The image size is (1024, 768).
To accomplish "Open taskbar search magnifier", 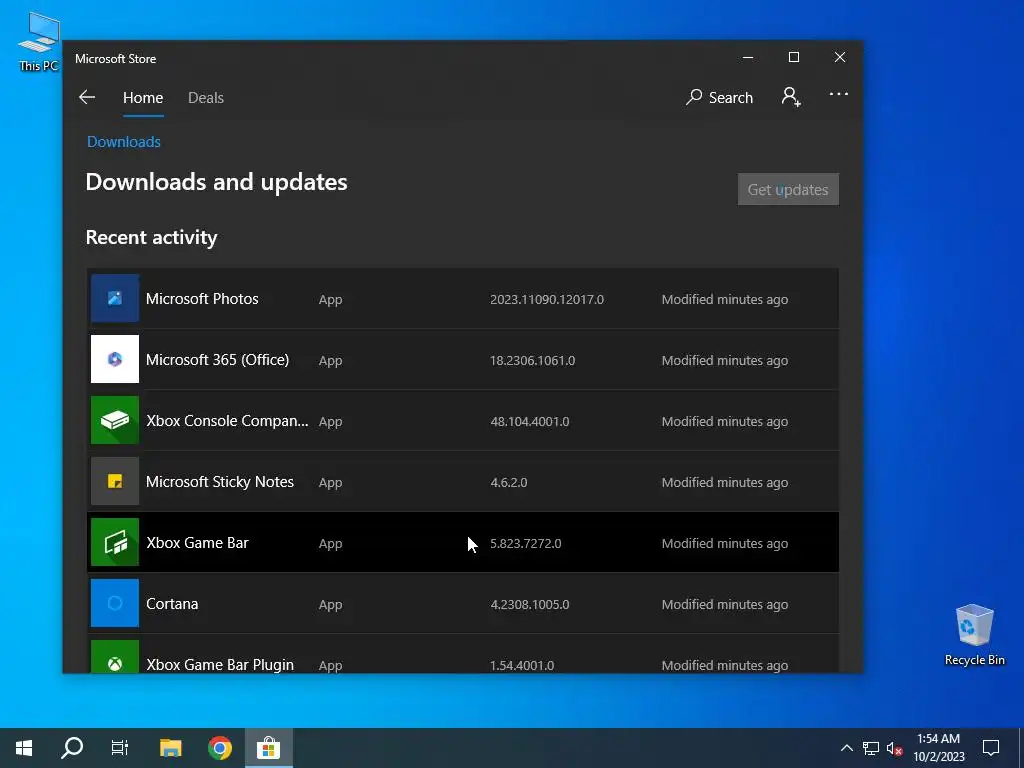I will pyautogui.click(x=72, y=748).
